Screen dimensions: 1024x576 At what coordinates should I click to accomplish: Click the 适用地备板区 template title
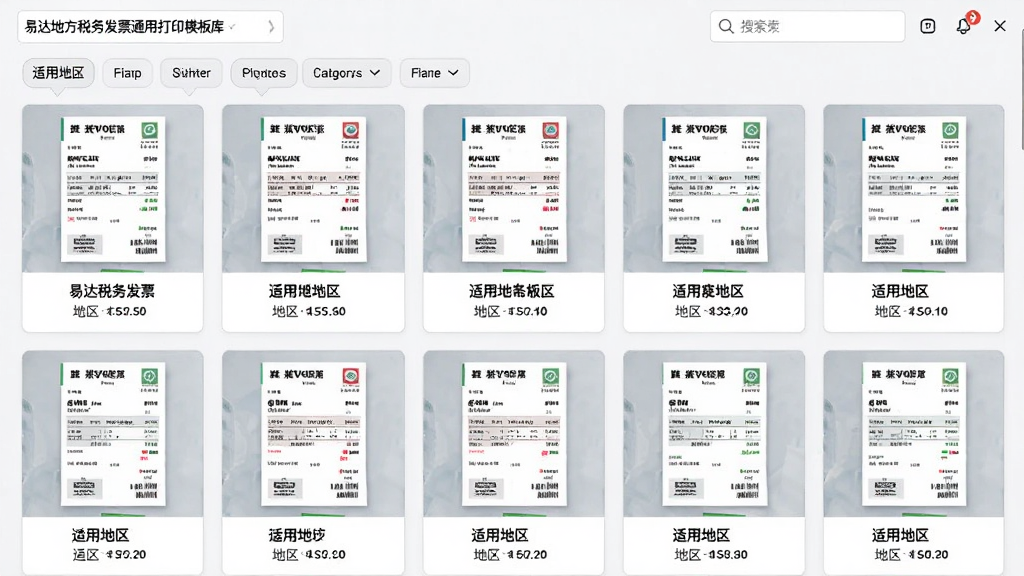tap(512, 291)
